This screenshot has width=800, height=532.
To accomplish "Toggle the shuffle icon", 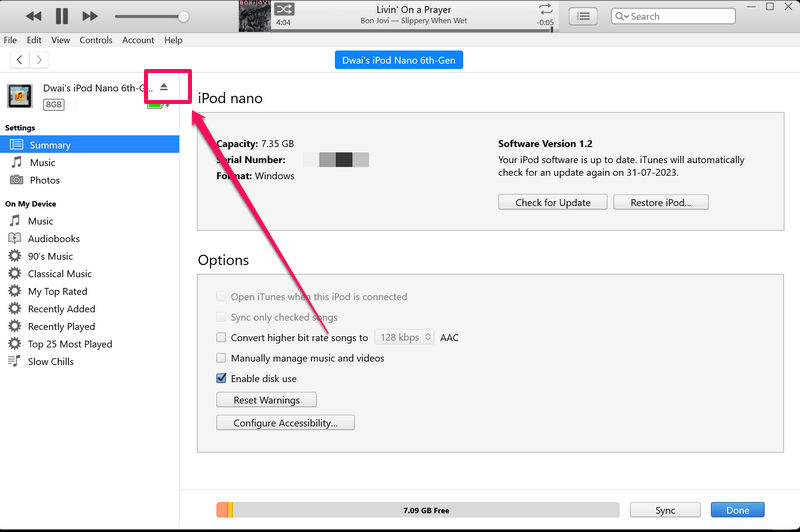I will pyautogui.click(x=284, y=9).
